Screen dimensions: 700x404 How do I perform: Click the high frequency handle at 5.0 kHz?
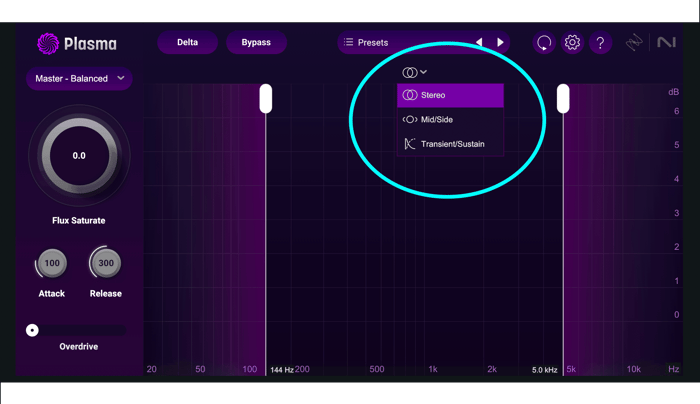563,98
